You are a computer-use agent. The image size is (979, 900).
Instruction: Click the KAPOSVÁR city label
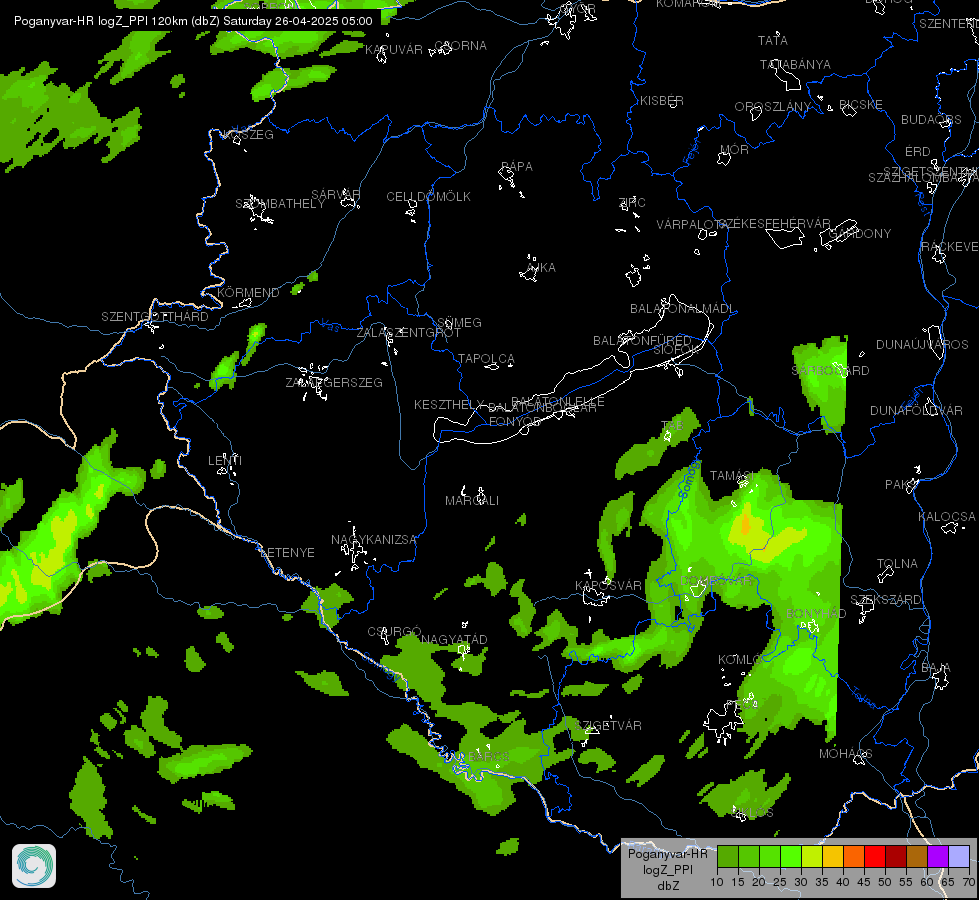click(608, 585)
